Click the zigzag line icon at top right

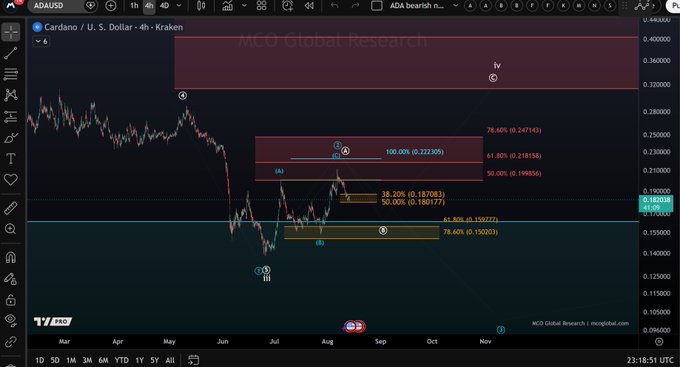(x=642, y=5)
